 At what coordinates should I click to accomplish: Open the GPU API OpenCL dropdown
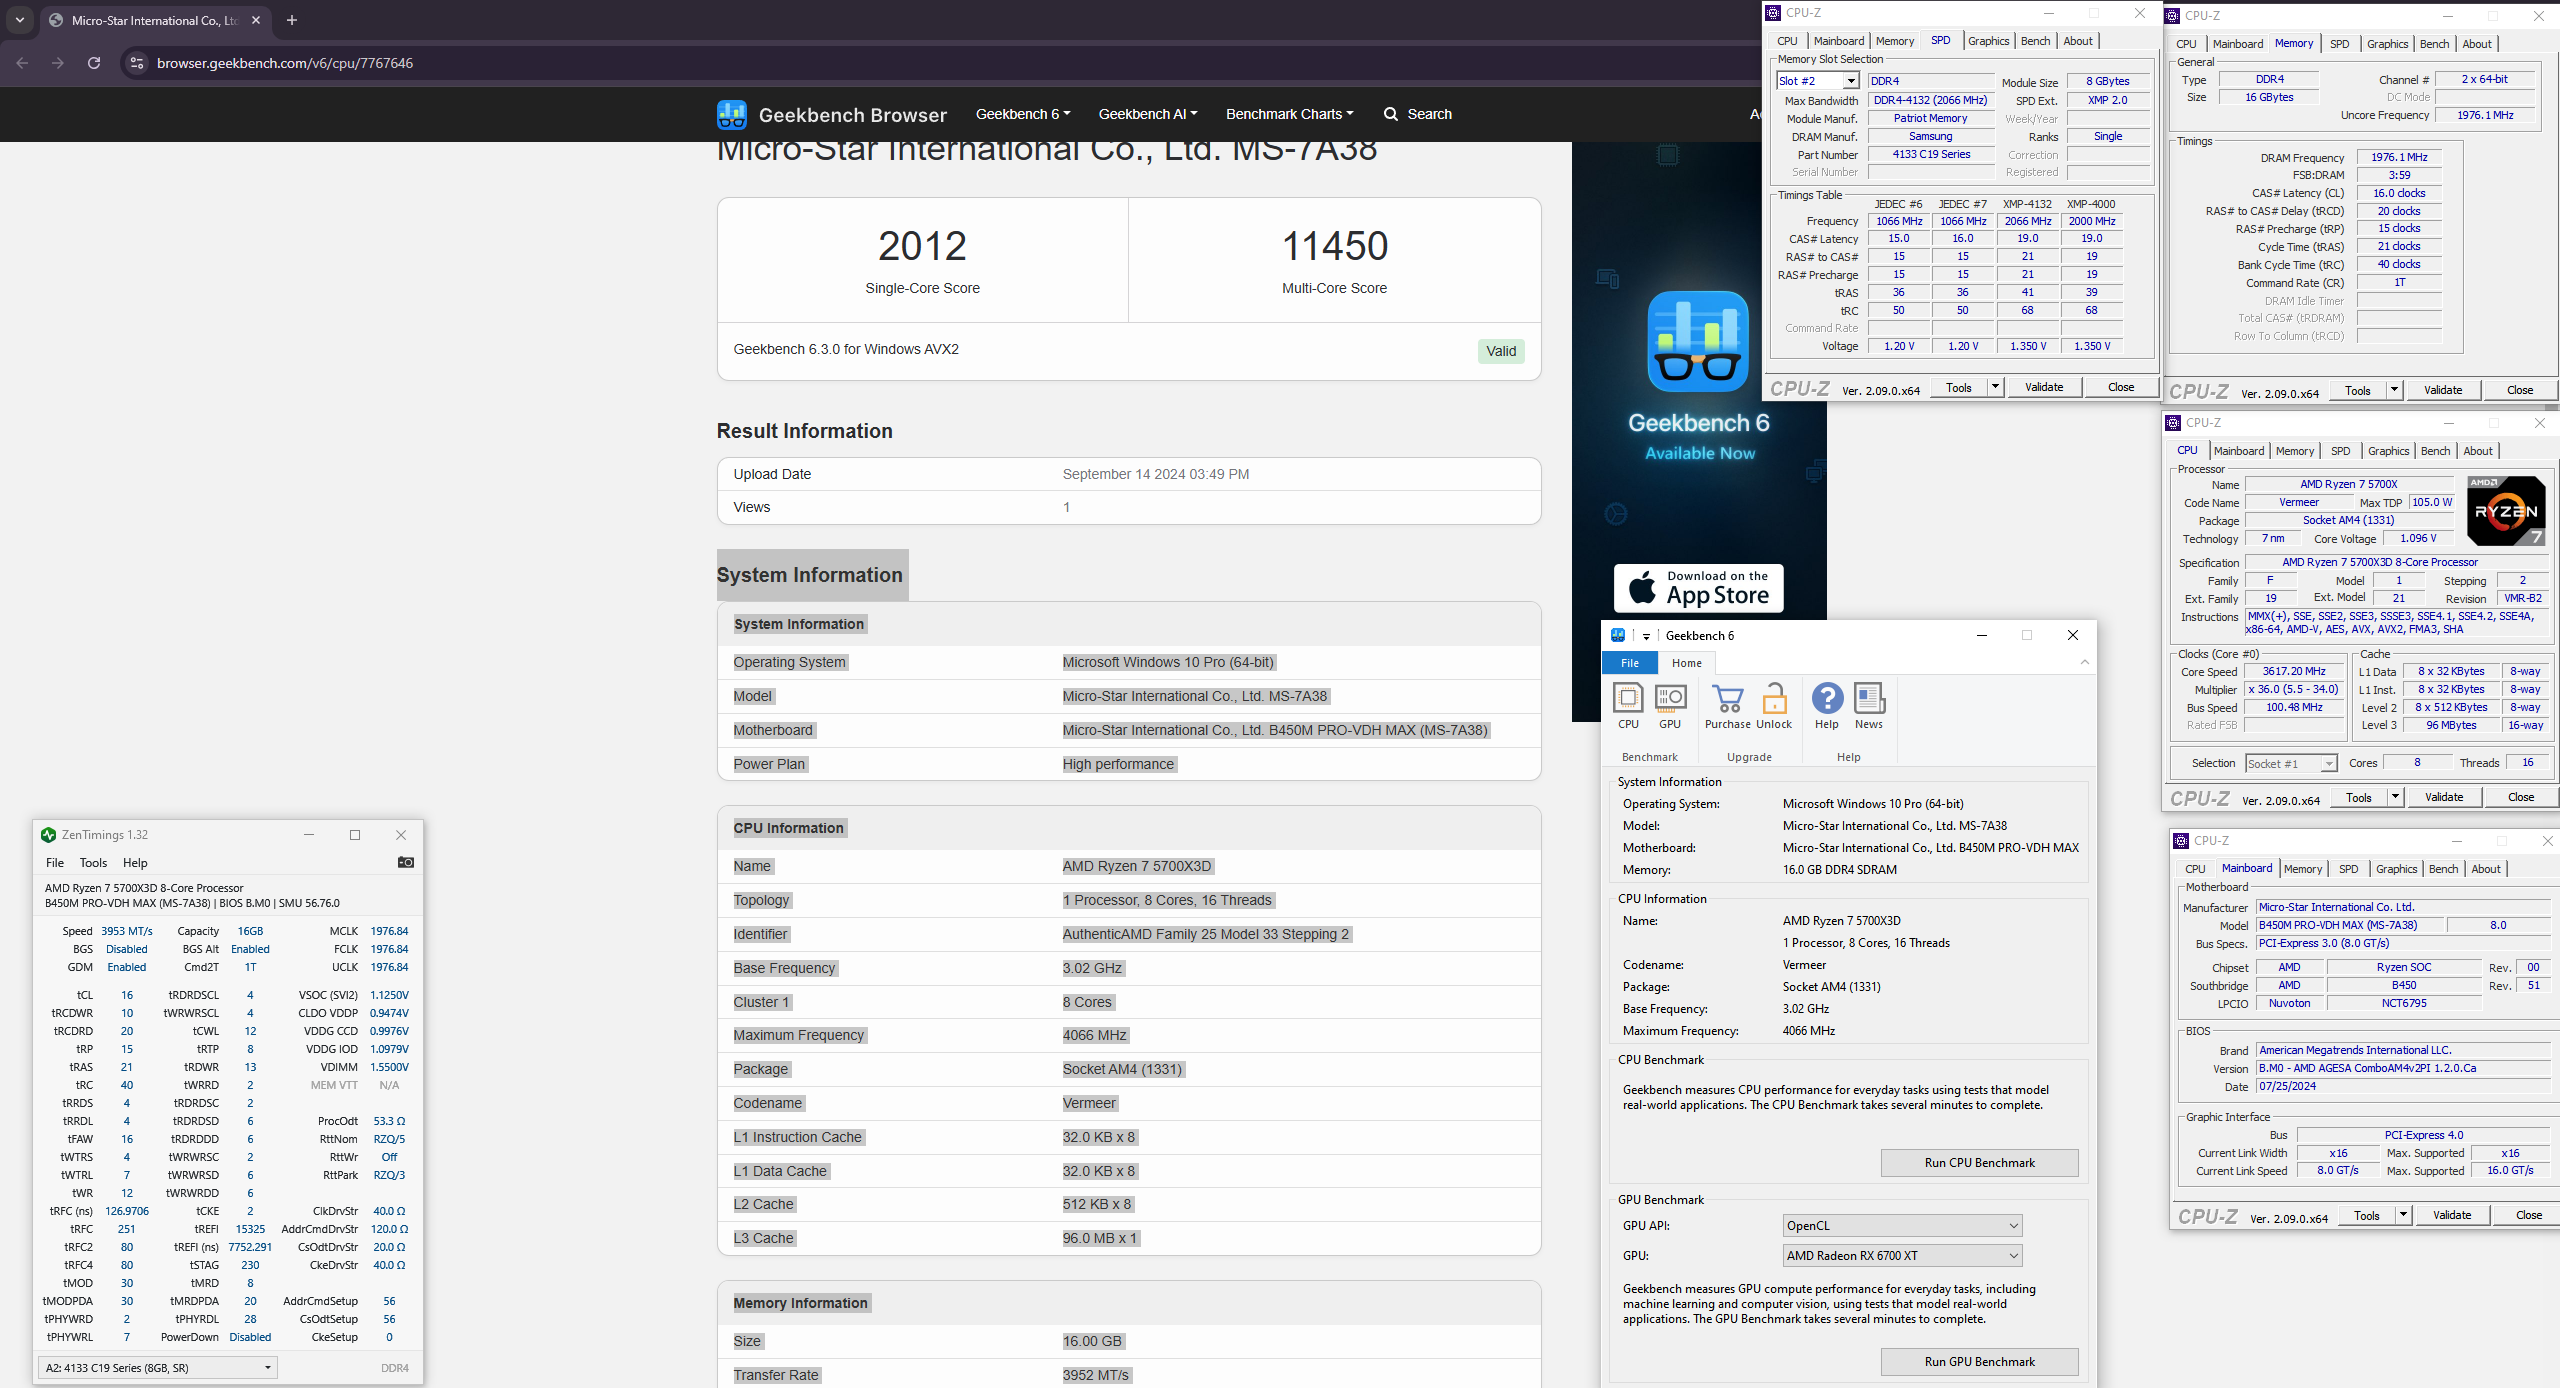coord(1902,1226)
